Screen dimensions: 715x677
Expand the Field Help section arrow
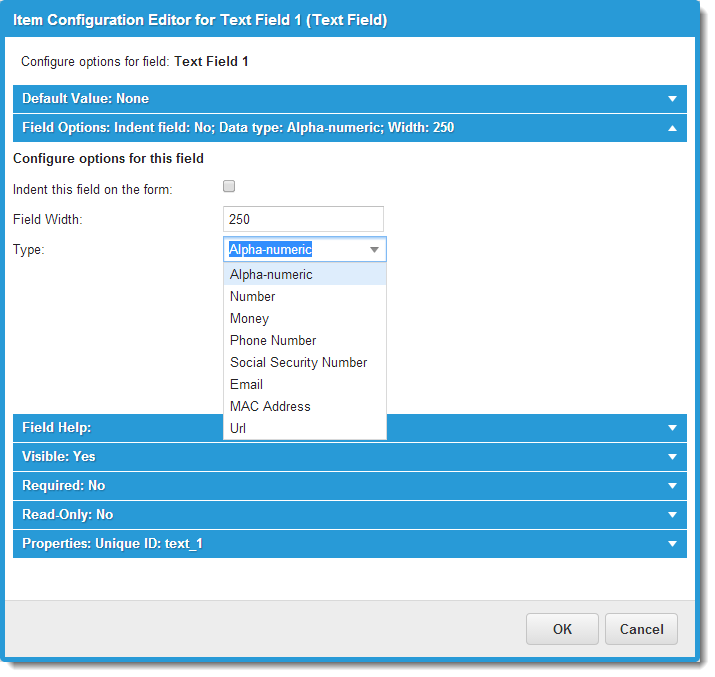click(672, 428)
